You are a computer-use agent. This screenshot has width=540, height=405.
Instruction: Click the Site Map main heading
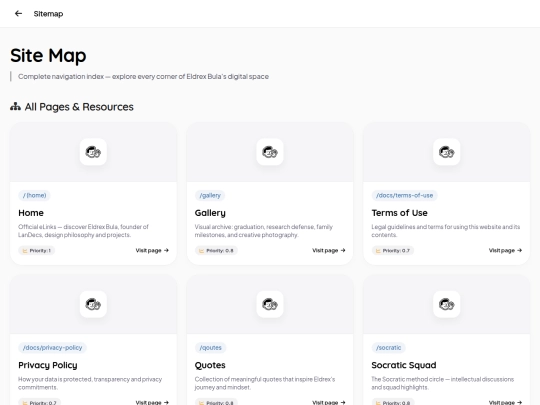click(x=48, y=55)
